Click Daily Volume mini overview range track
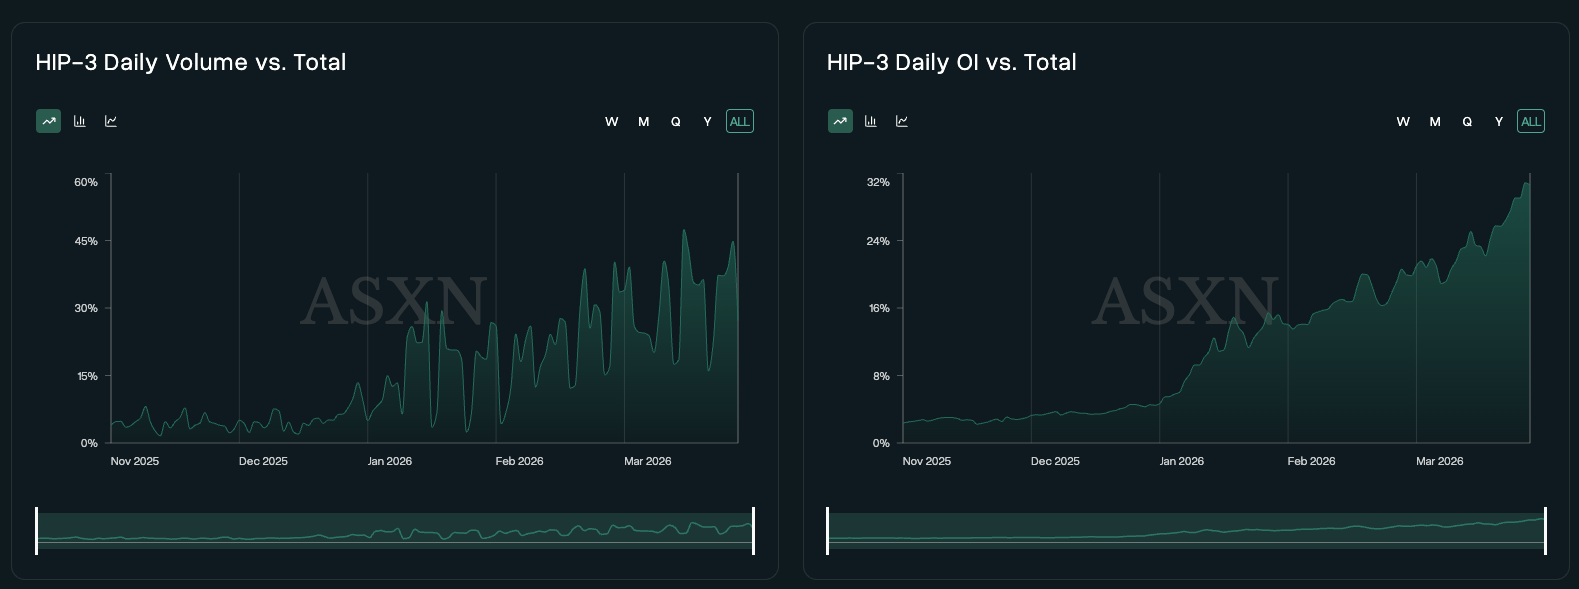Screen dimensions: 1579x589 pyautogui.click(x=395, y=531)
